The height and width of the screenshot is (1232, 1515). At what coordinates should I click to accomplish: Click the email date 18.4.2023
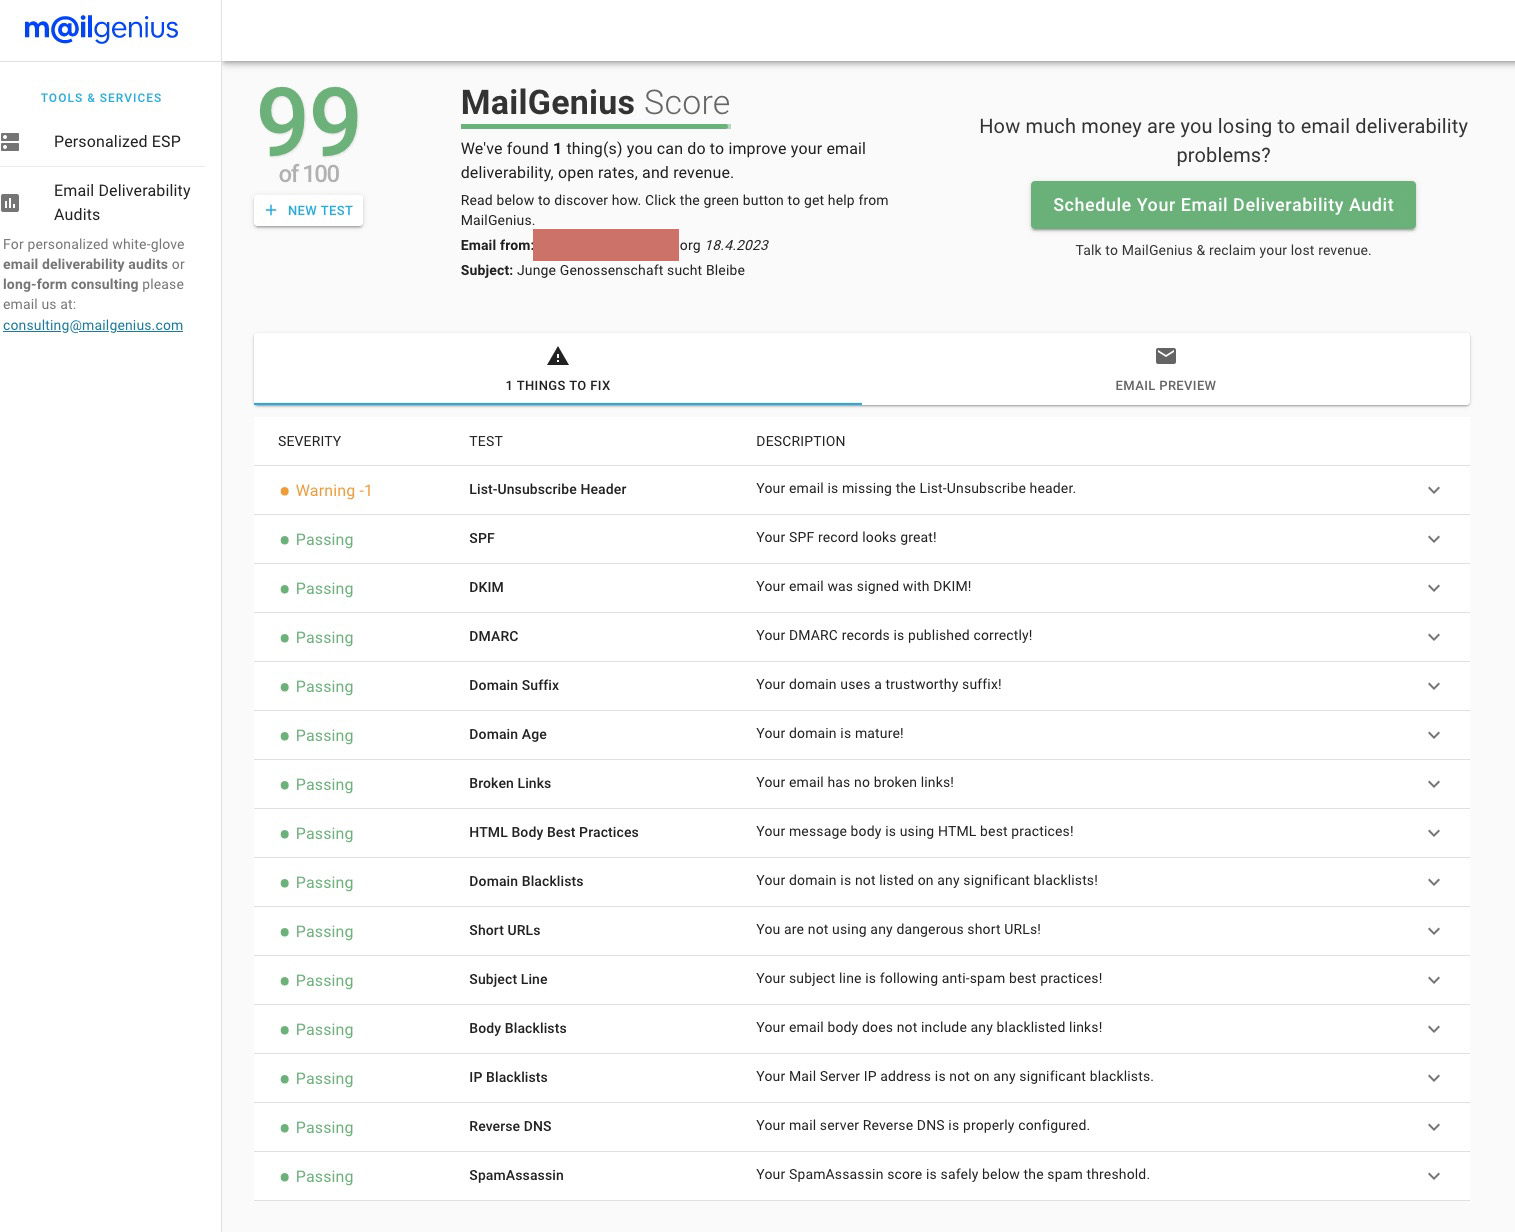point(737,245)
